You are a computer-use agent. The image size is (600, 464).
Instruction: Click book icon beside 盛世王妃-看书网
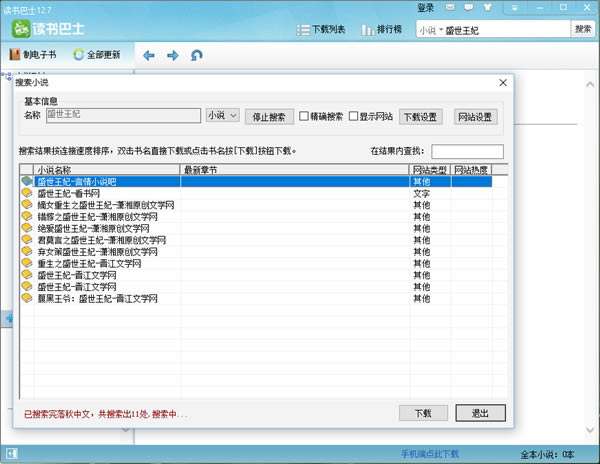pos(27,192)
